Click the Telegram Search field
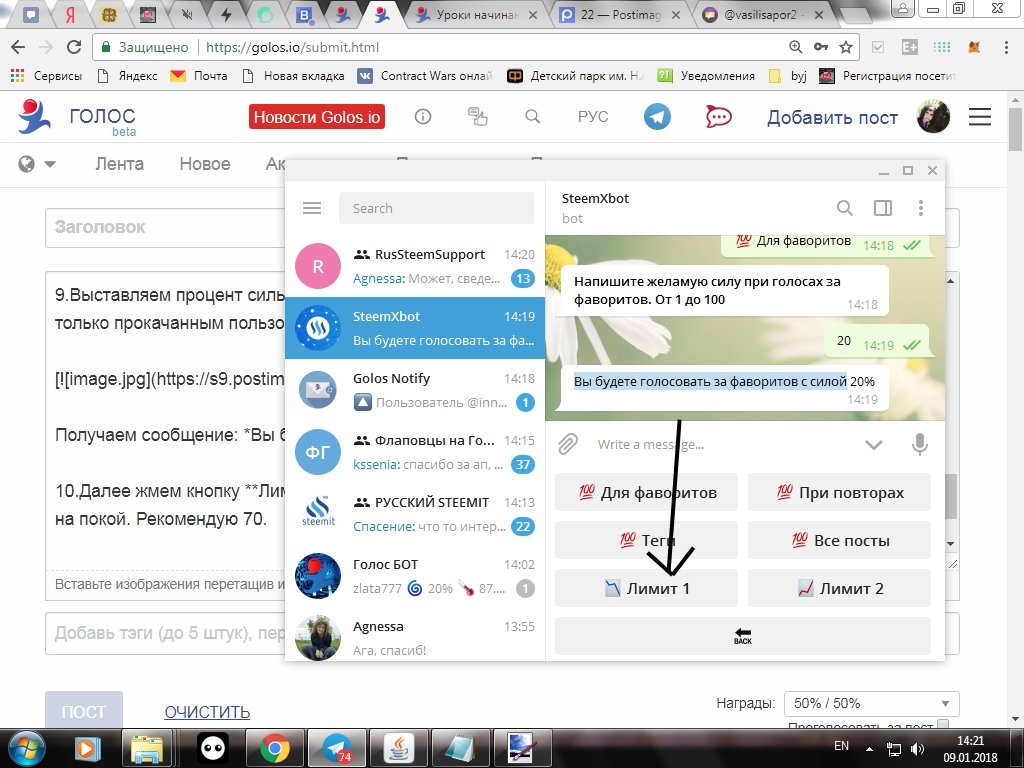 tap(436, 208)
